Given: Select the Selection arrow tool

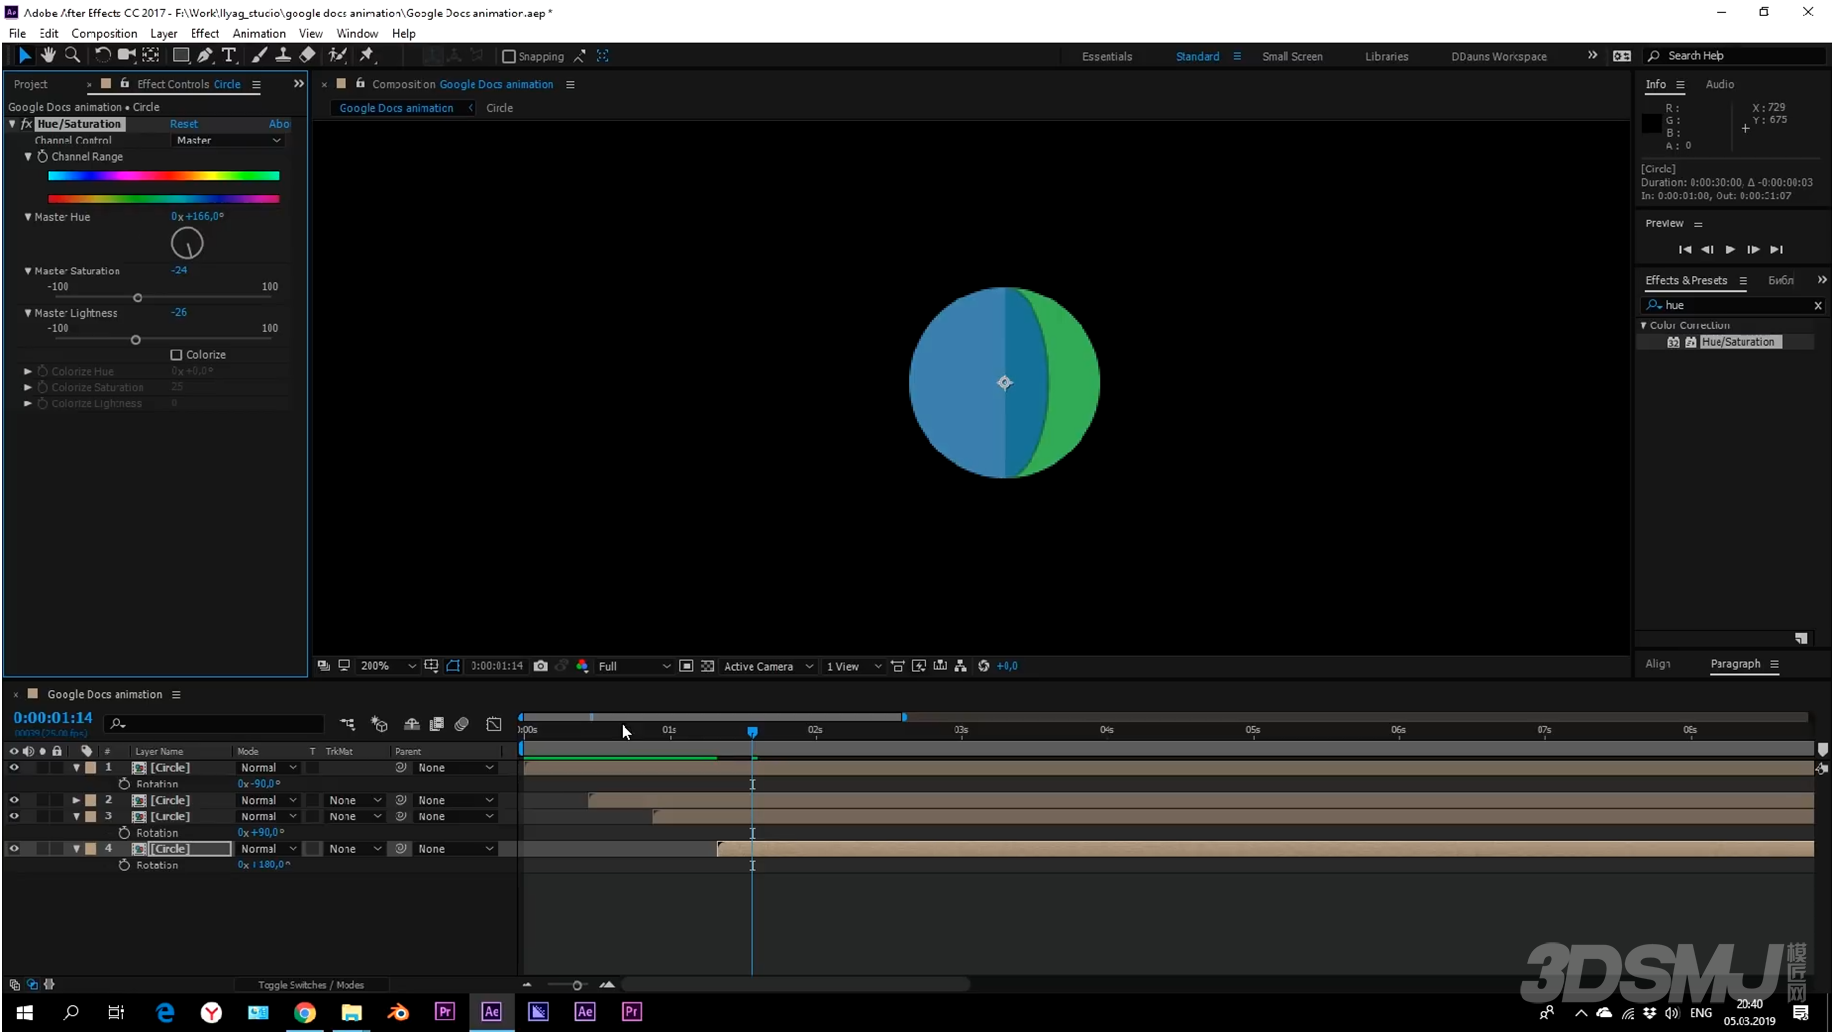Looking at the screenshot, I should tap(24, 56).
